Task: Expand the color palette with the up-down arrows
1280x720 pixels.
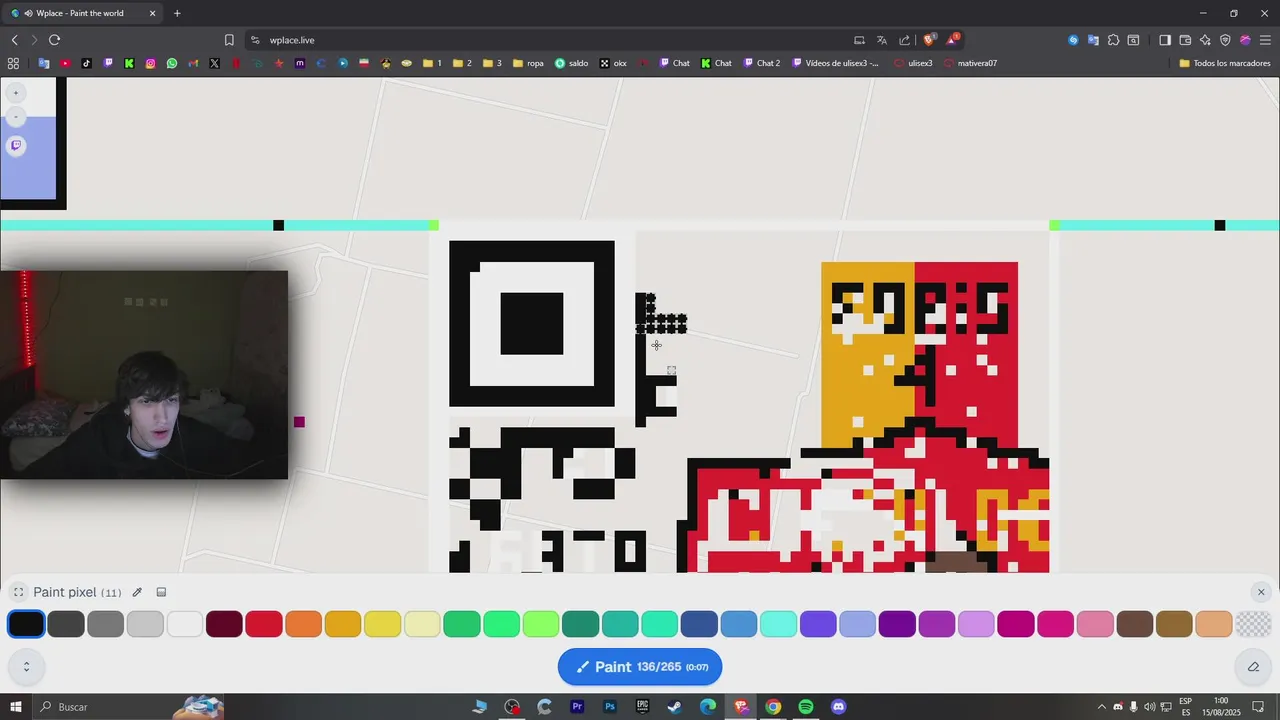Action: pos(26,667)
